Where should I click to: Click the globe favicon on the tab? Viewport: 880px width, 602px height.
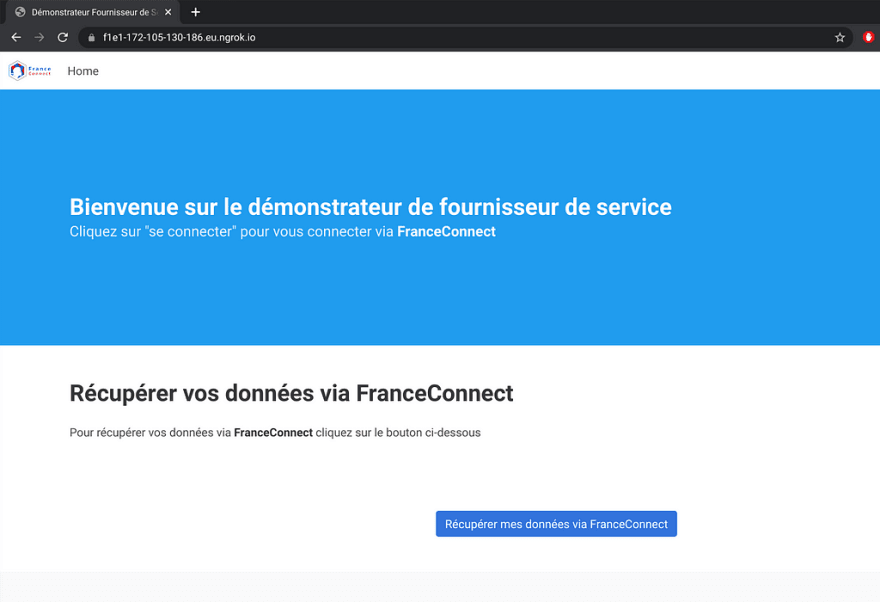(20, 12)
